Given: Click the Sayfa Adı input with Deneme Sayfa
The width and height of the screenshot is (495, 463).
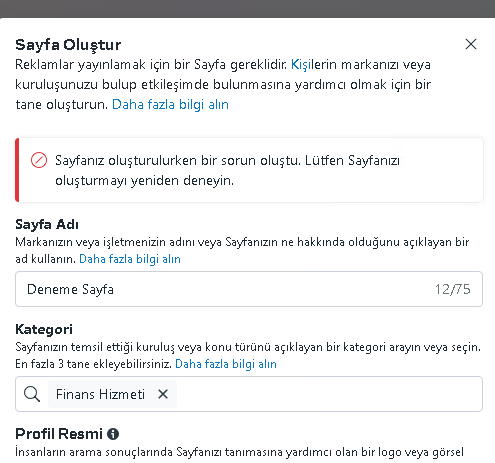Looking at the screenshot, I should [249, 289].
